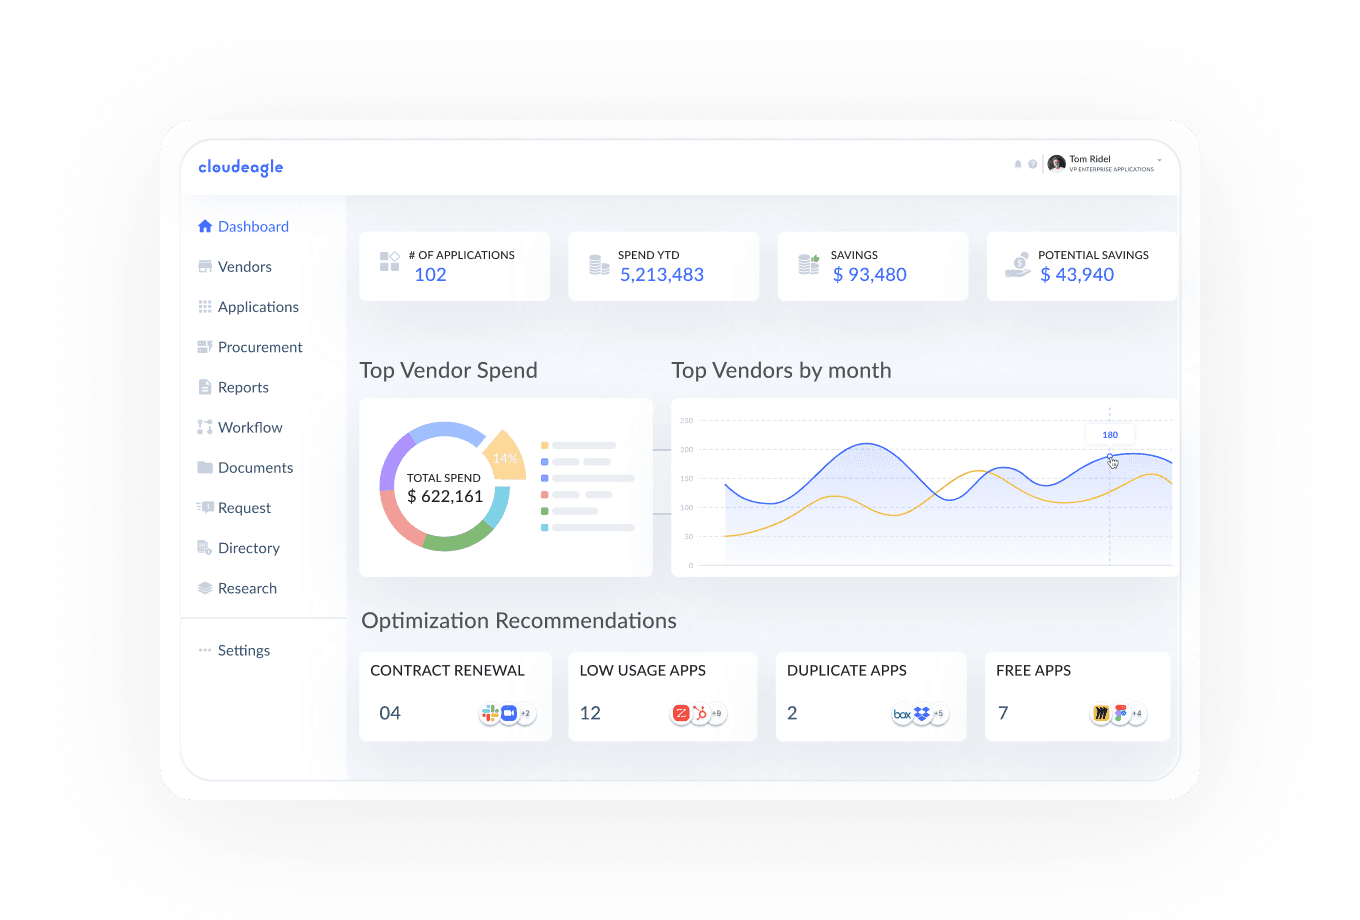1360x920 pixels.
Task: Open the Vendors page in sidebar
Action: (244, 267)
